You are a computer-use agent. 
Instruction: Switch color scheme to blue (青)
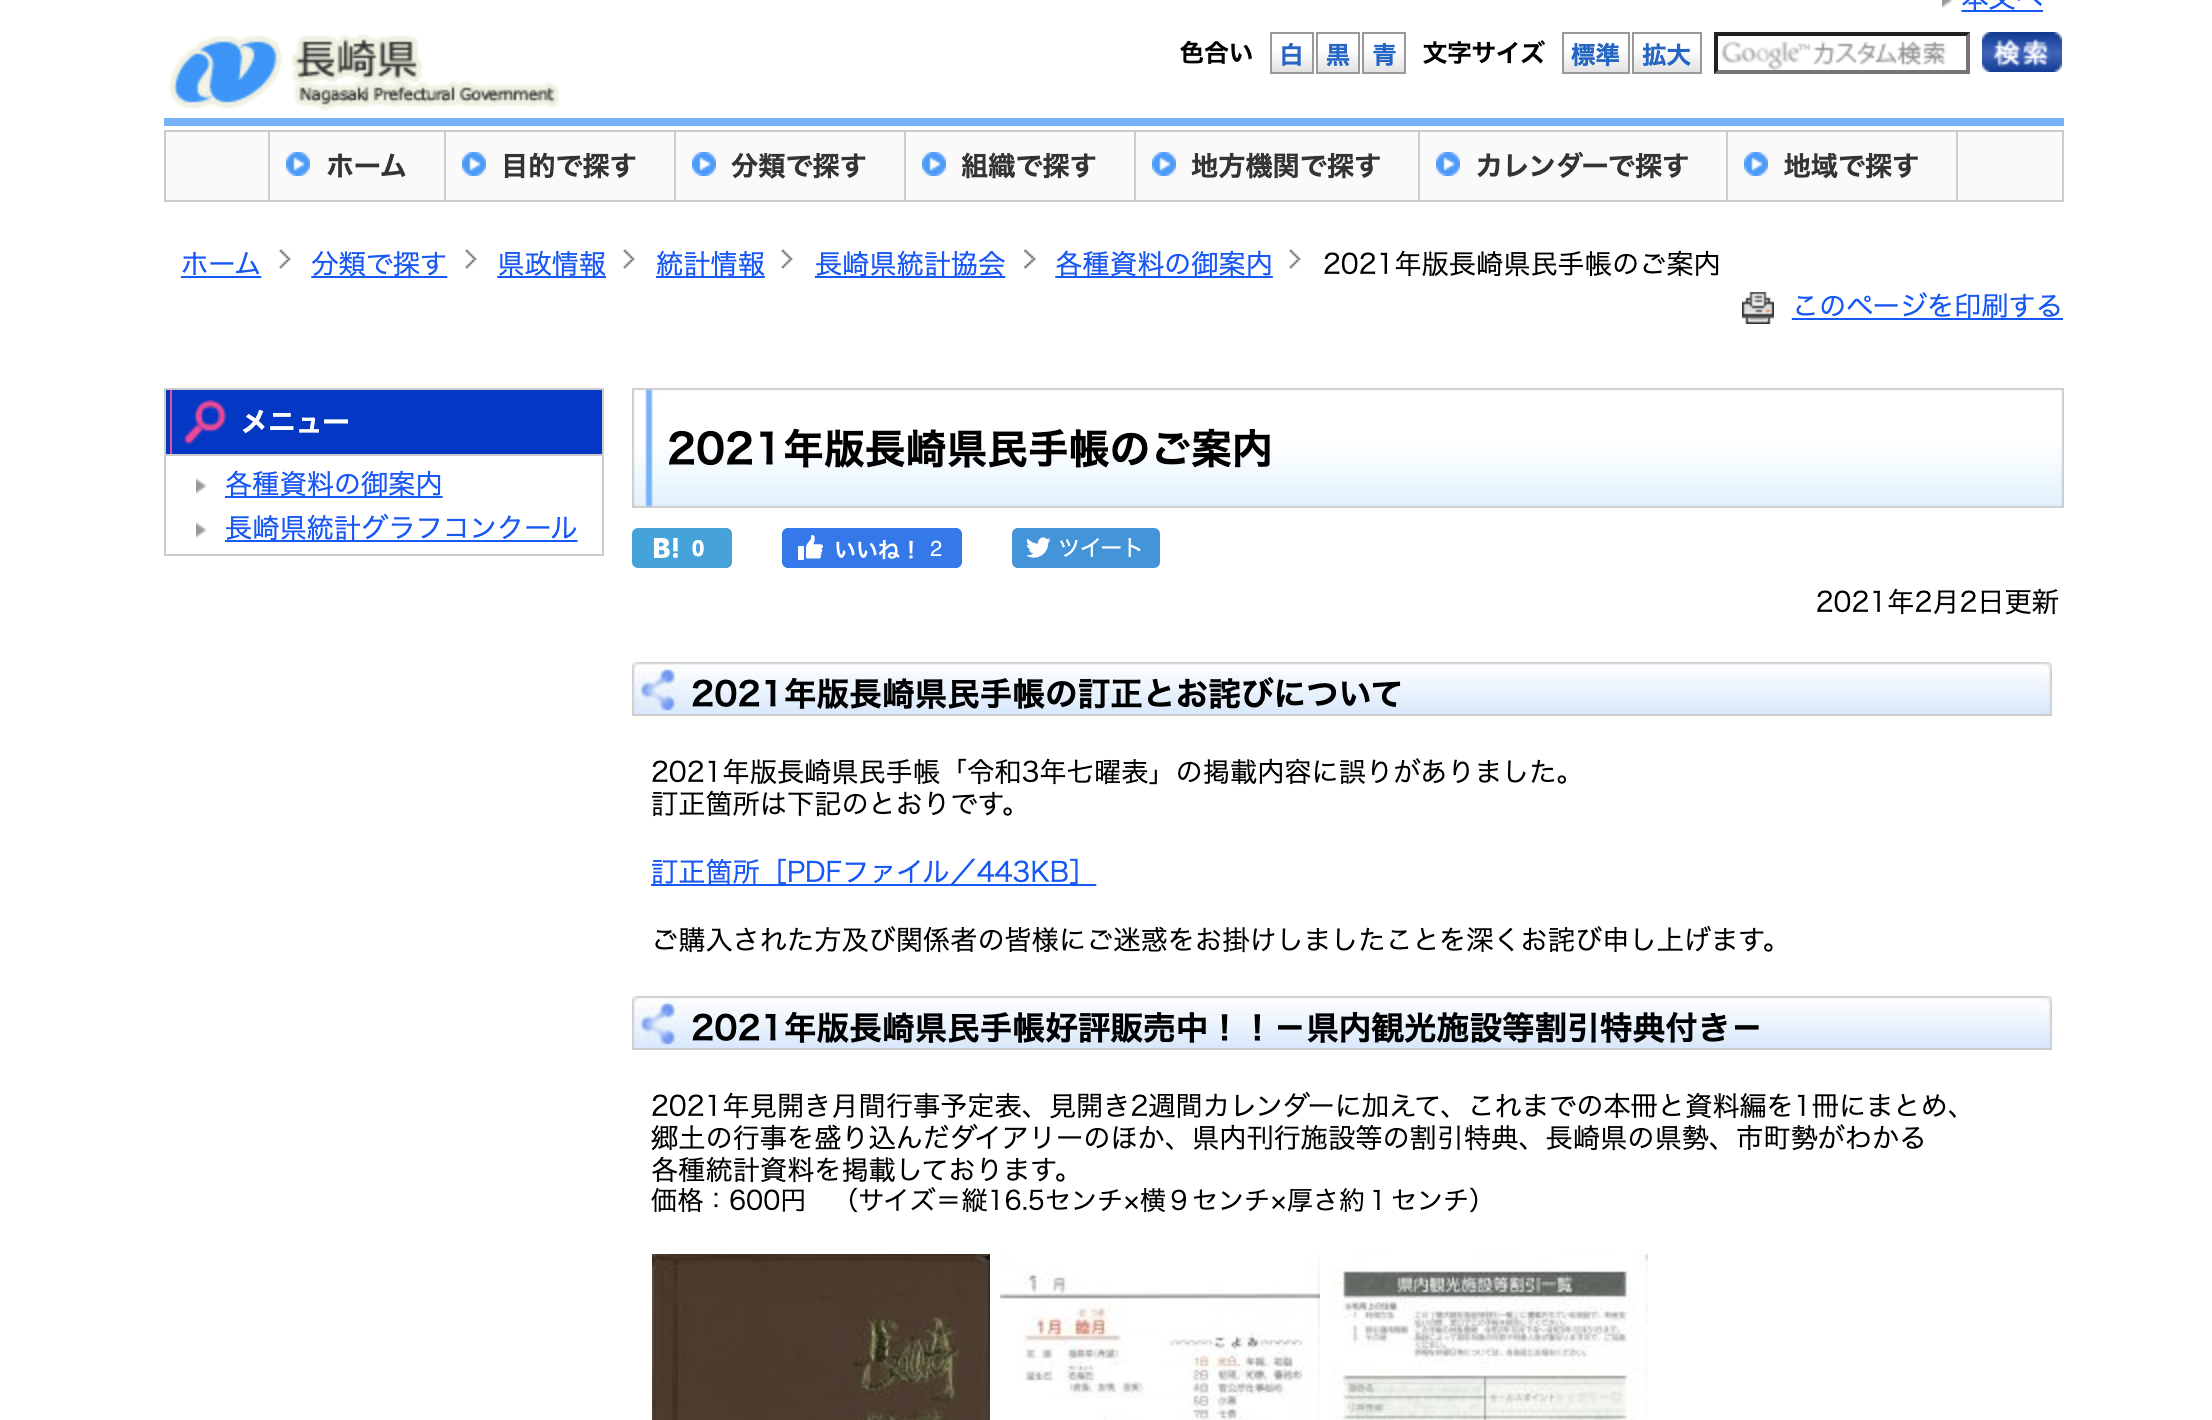tap(1383, 54)
